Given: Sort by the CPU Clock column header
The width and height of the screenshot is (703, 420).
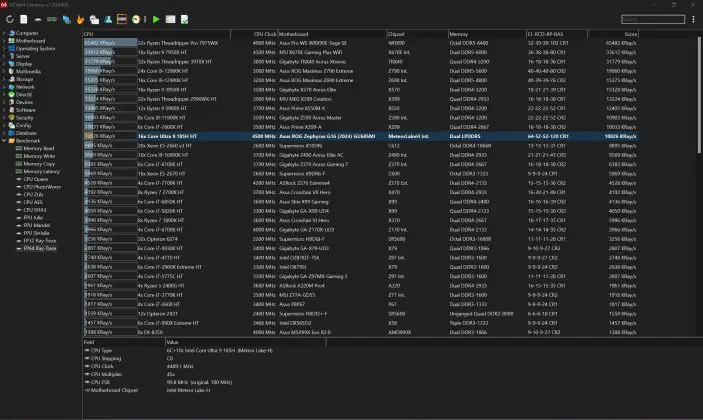Looking at the screenshot, I should [x=254, y=34].
